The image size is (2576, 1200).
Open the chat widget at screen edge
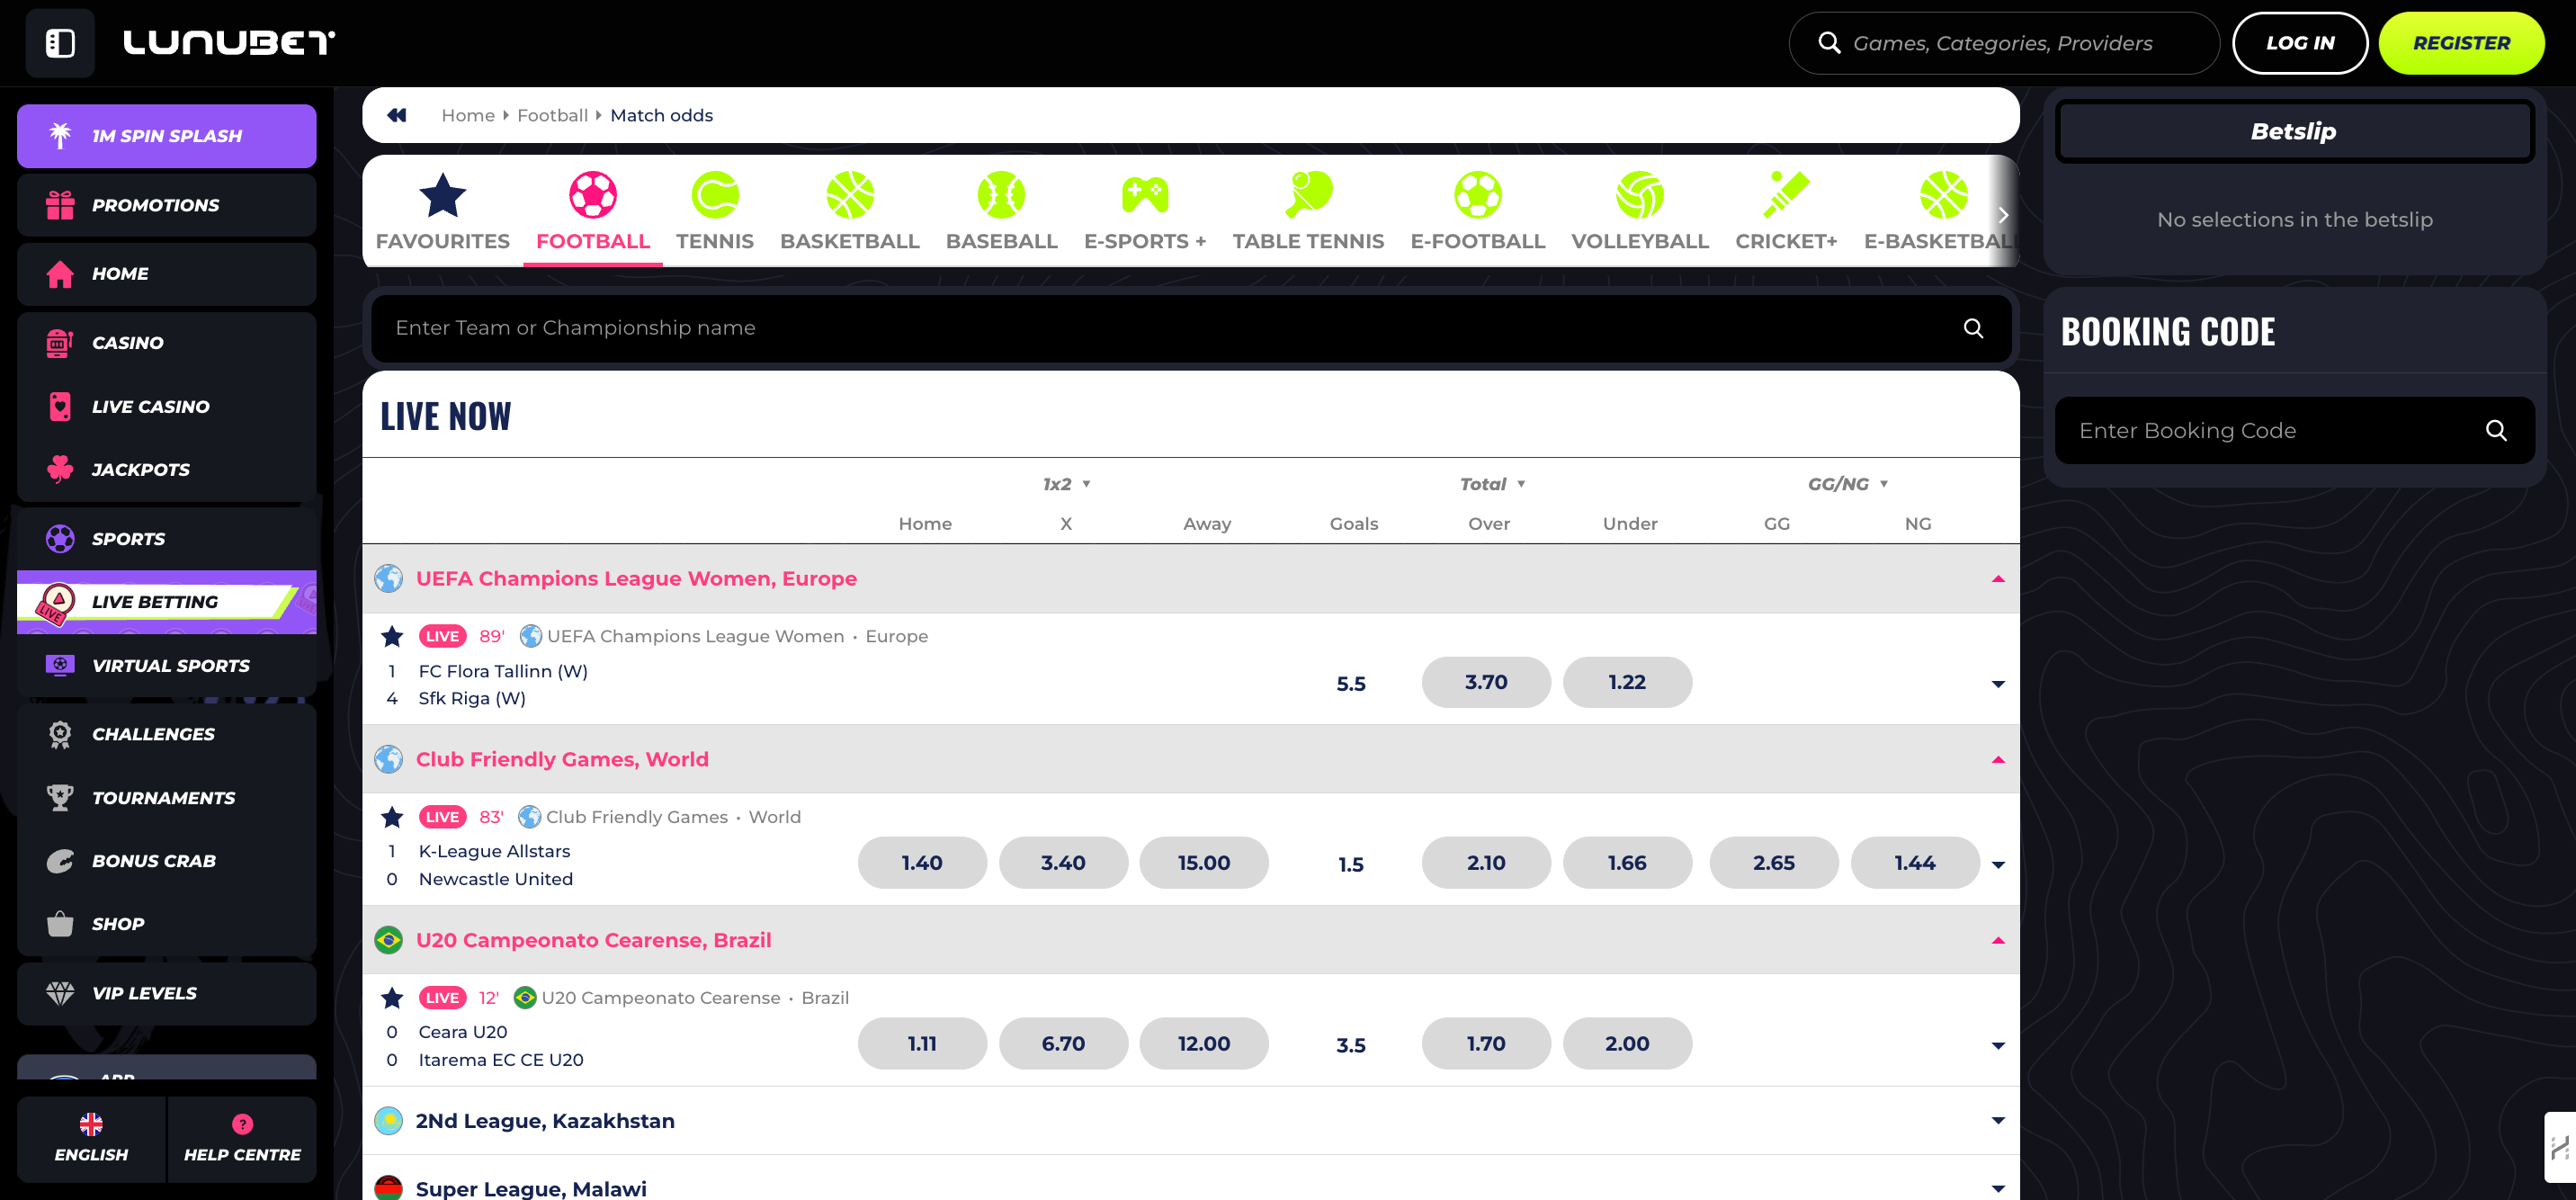tap(2560, 1146)
